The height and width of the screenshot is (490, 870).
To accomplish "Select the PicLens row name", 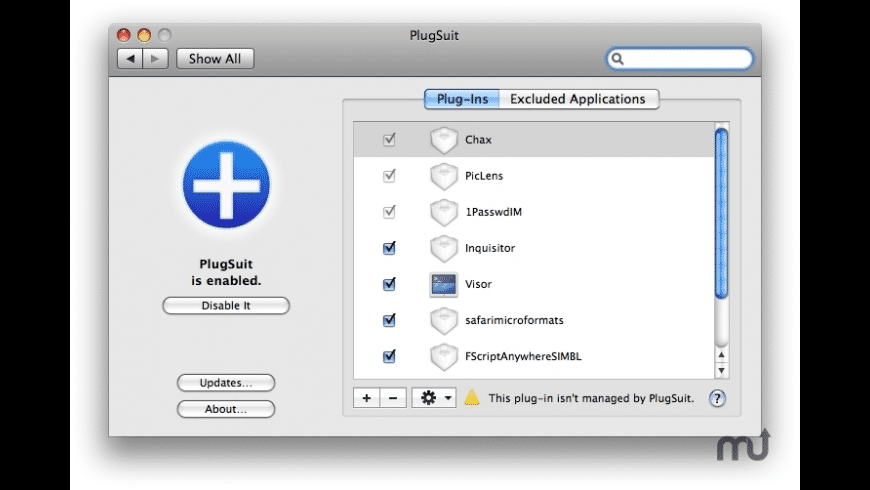I will [484, 175].
